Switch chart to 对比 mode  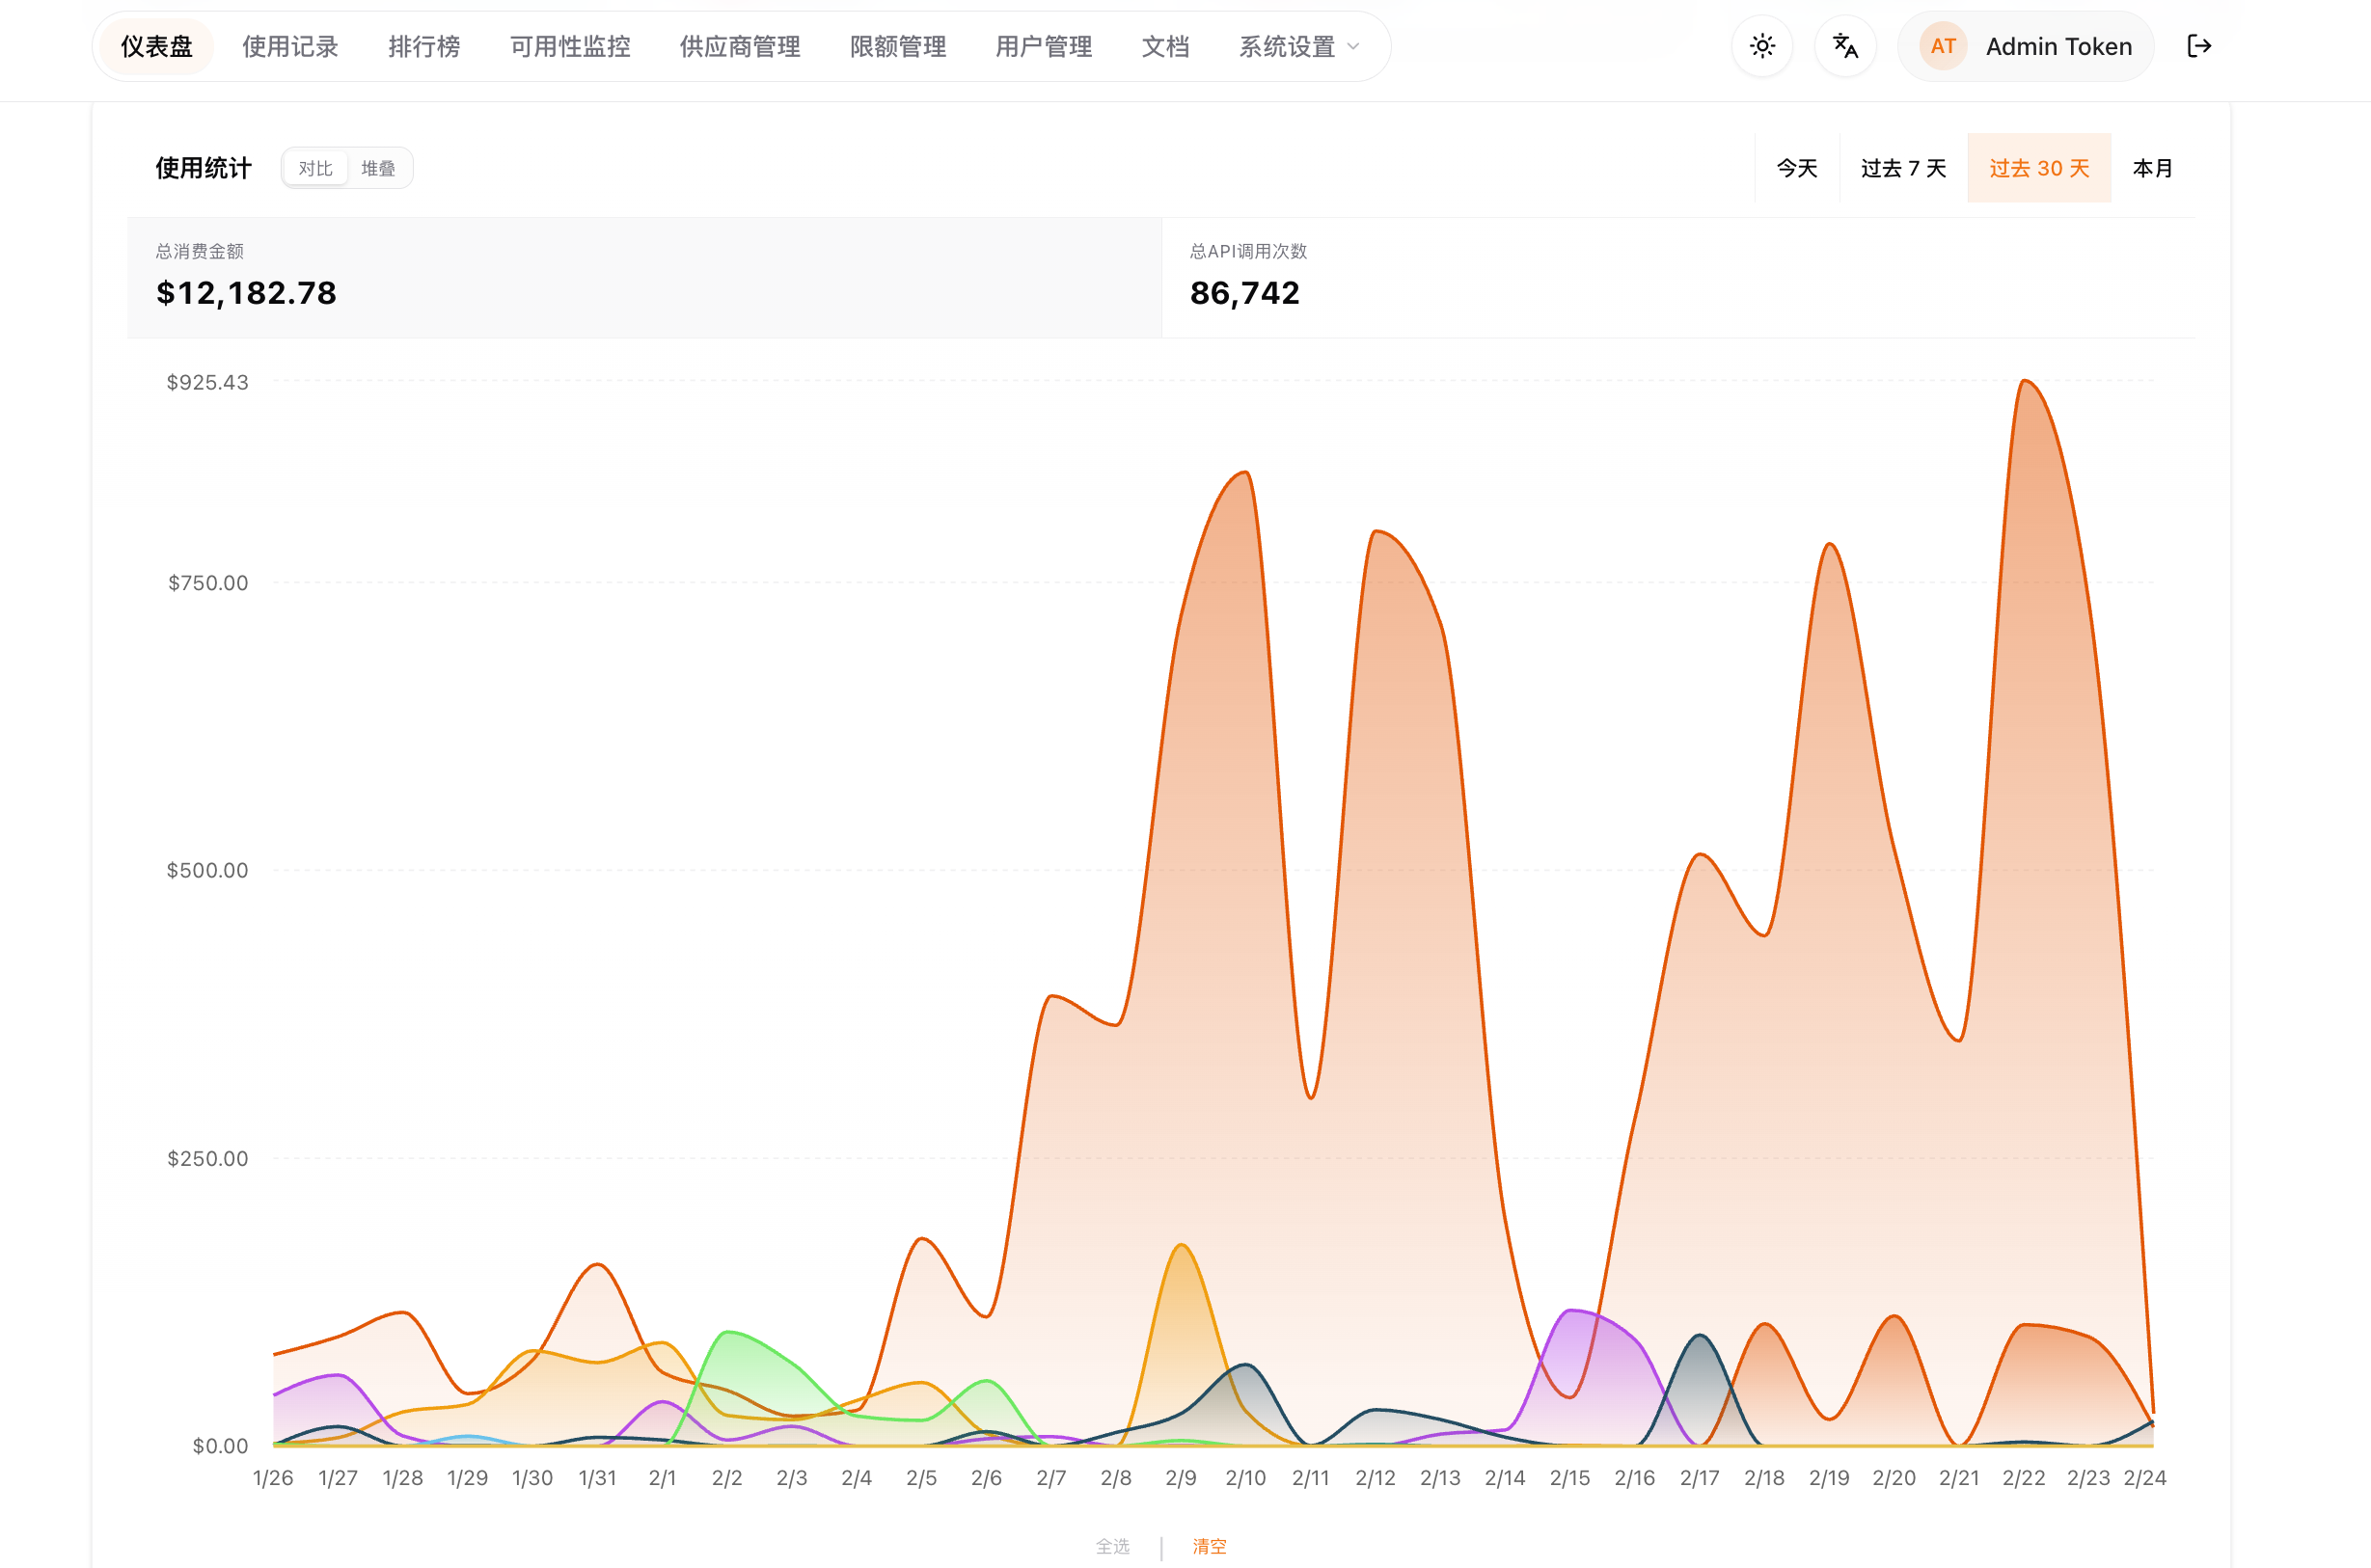pos(315,168)
